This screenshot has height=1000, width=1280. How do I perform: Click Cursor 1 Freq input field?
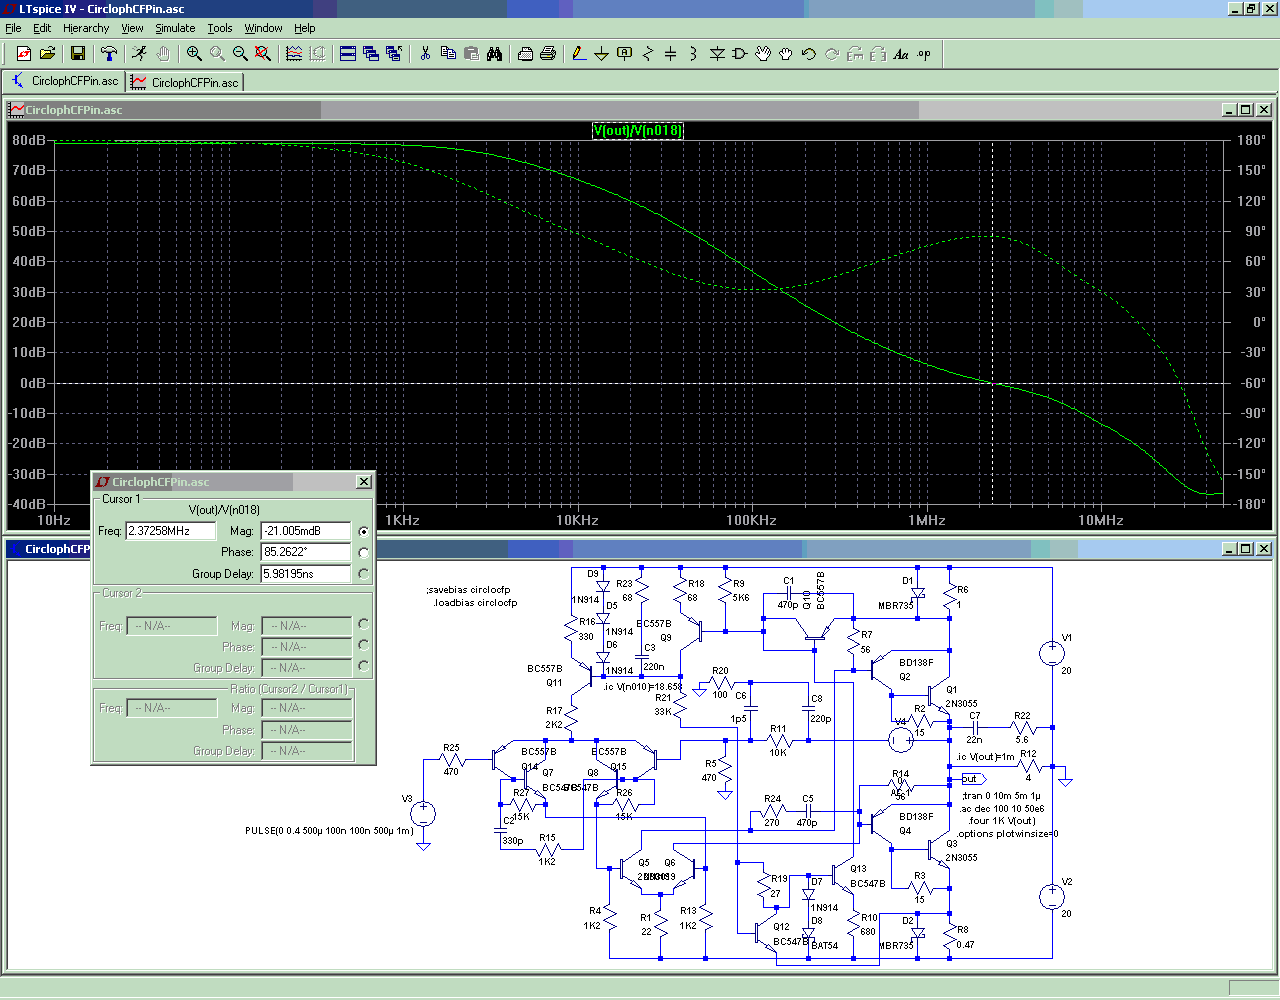click(171, 531)
